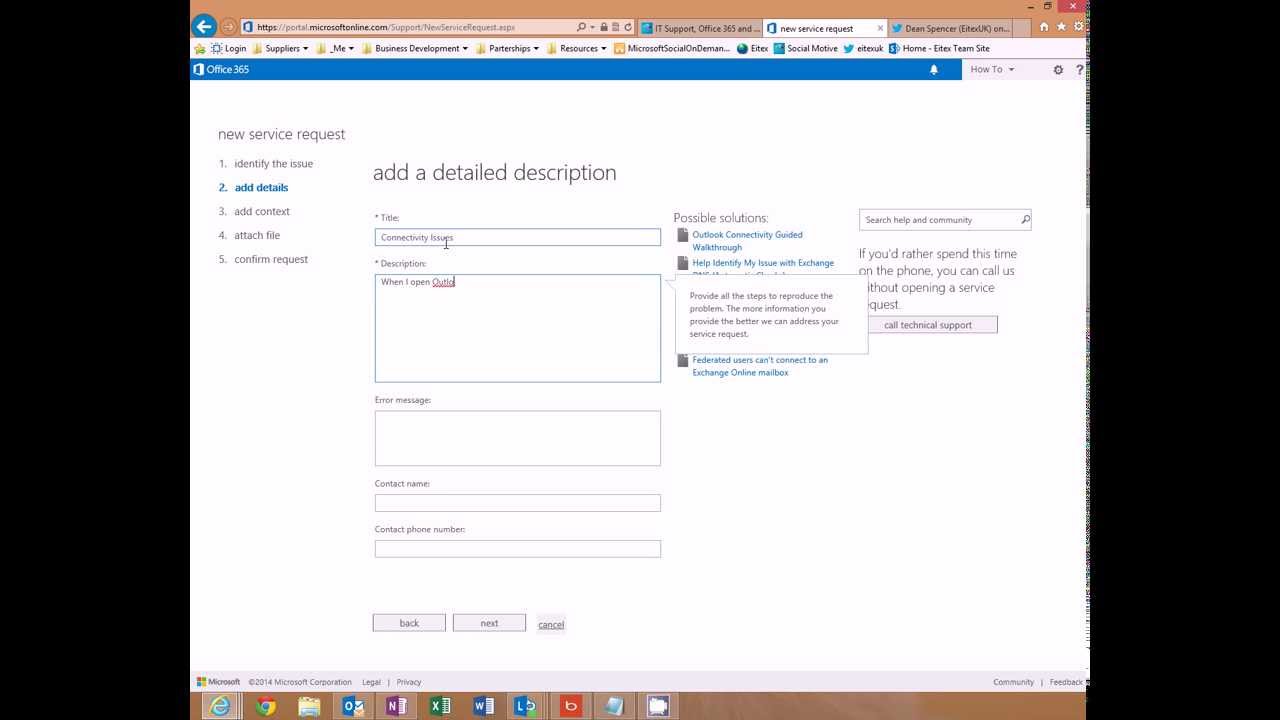This screenshot has height=720, width=1280.
Task: Open the Social Motive bookmark
Action: click(x=806, y=48)
